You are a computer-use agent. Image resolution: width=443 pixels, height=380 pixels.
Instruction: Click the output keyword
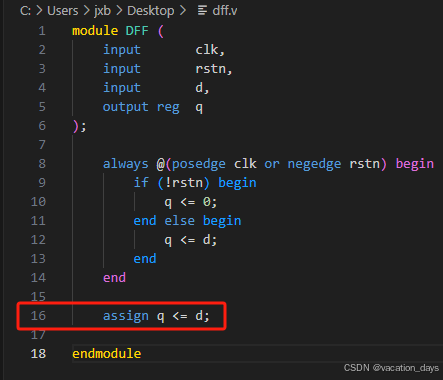(x=126, y=107)
